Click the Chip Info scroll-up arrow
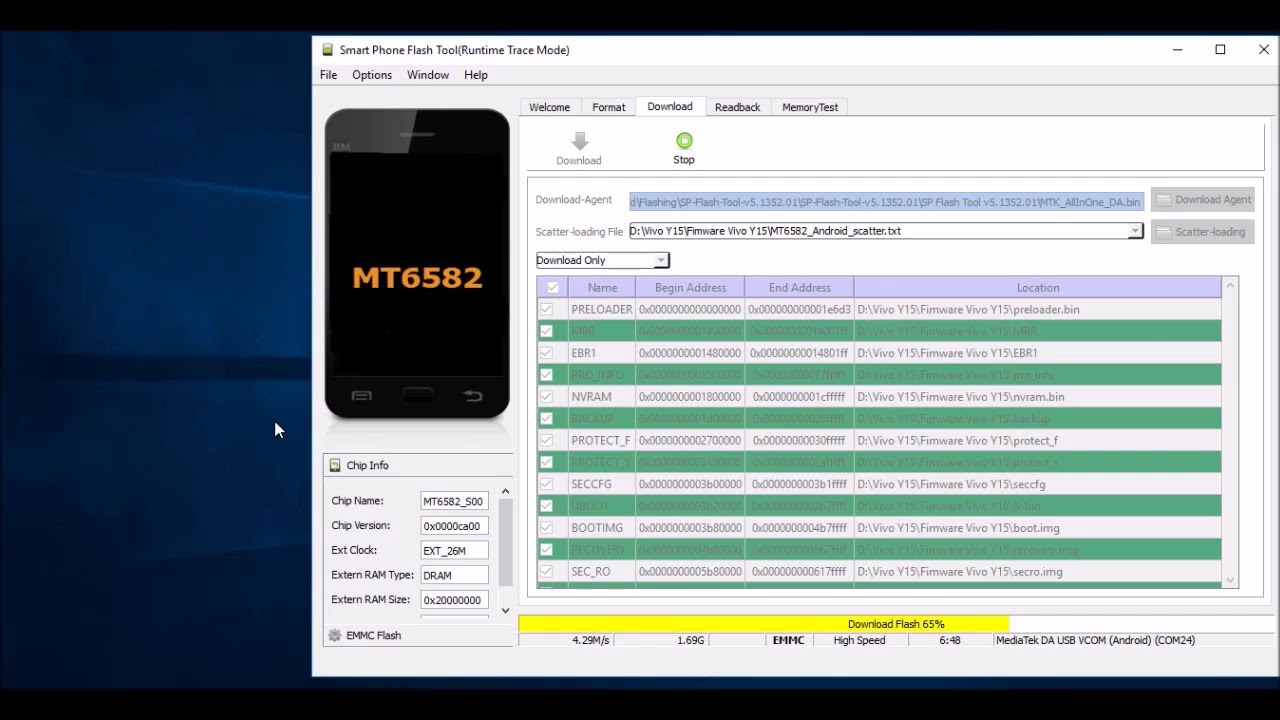Screen dimensions: 1280x720 tap(505, 491)
